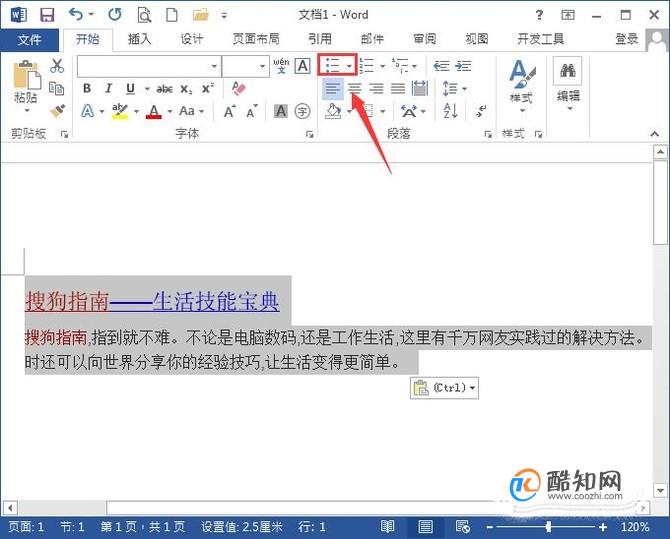
Task: Click the zoom in plus button
Action: click(602, 527)
